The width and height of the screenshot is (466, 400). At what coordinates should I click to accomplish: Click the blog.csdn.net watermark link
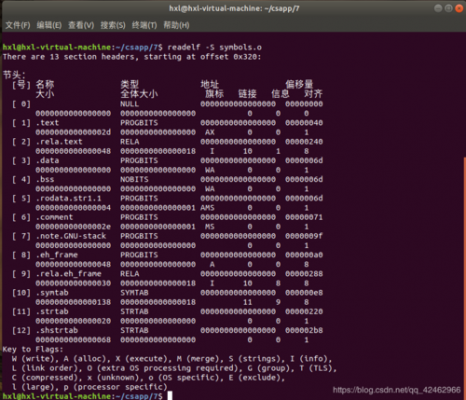point(397,390)
